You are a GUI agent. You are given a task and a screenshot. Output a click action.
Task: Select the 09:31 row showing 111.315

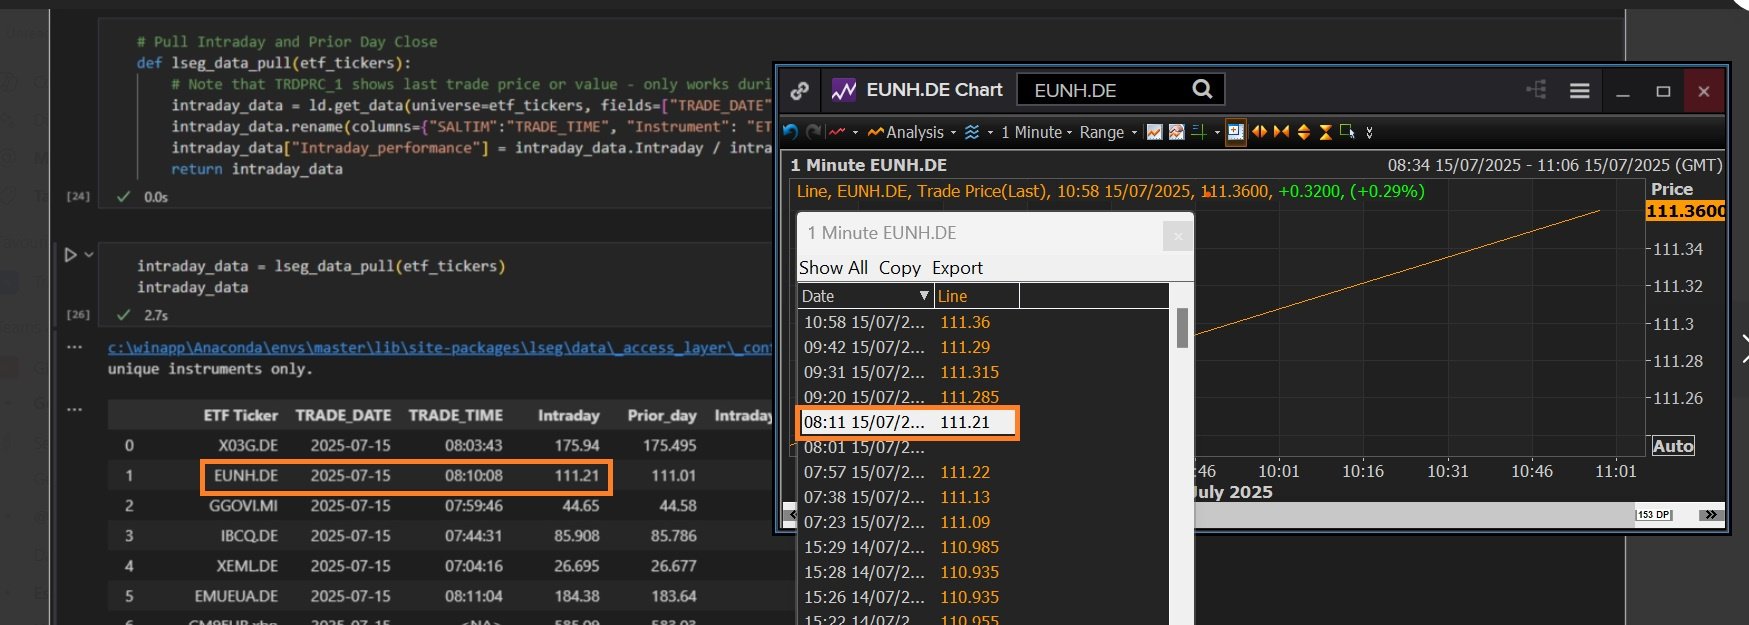tap(984, 372)
